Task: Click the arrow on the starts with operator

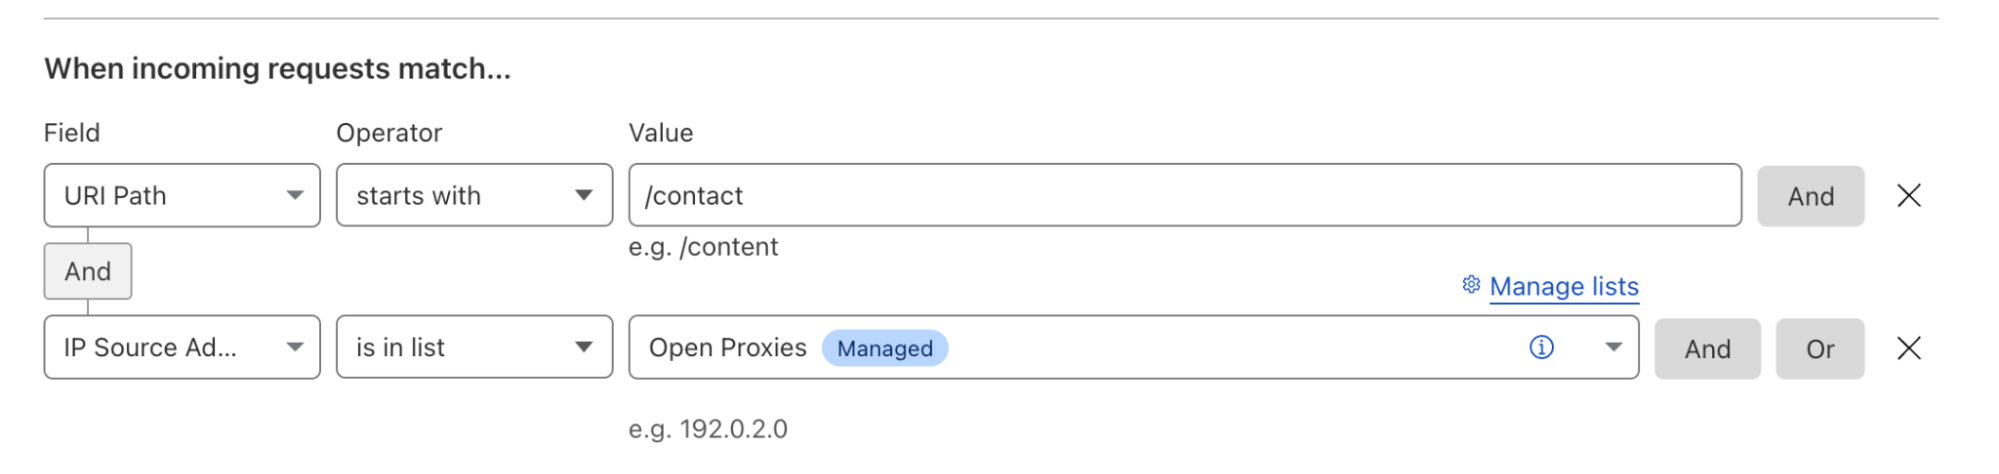Action: [x=584, y=196]
